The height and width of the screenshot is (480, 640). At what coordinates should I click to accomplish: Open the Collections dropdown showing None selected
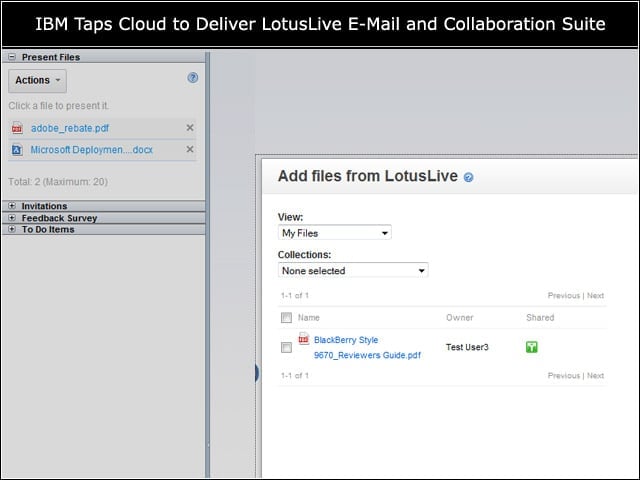(353, 270)
